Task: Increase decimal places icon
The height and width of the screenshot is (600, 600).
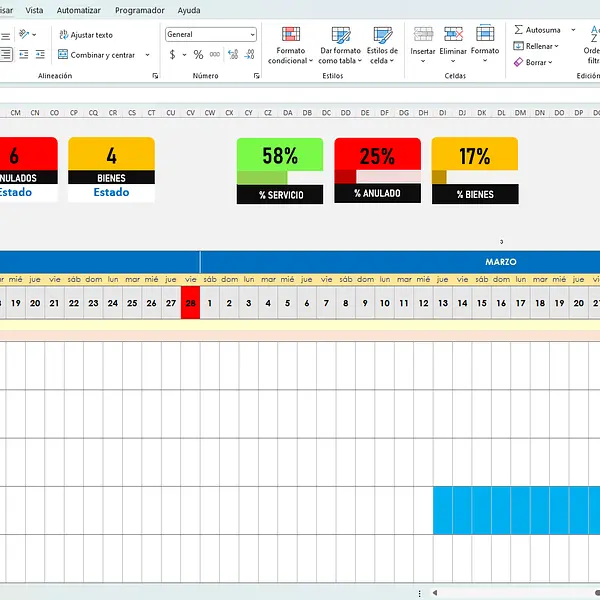Action: pyautogui.click(x=233, y=55)
